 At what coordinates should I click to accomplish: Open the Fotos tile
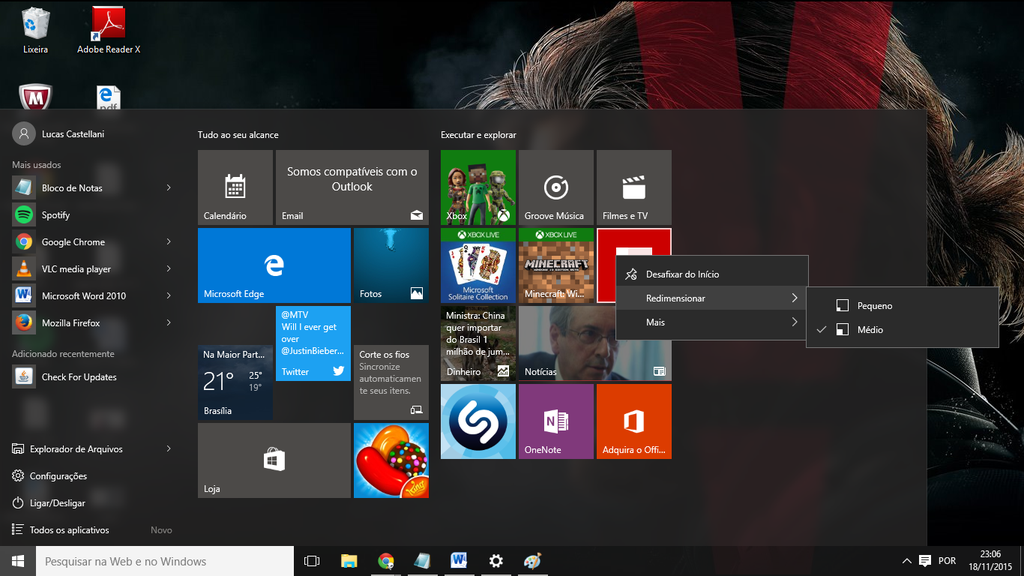[391, 265]
